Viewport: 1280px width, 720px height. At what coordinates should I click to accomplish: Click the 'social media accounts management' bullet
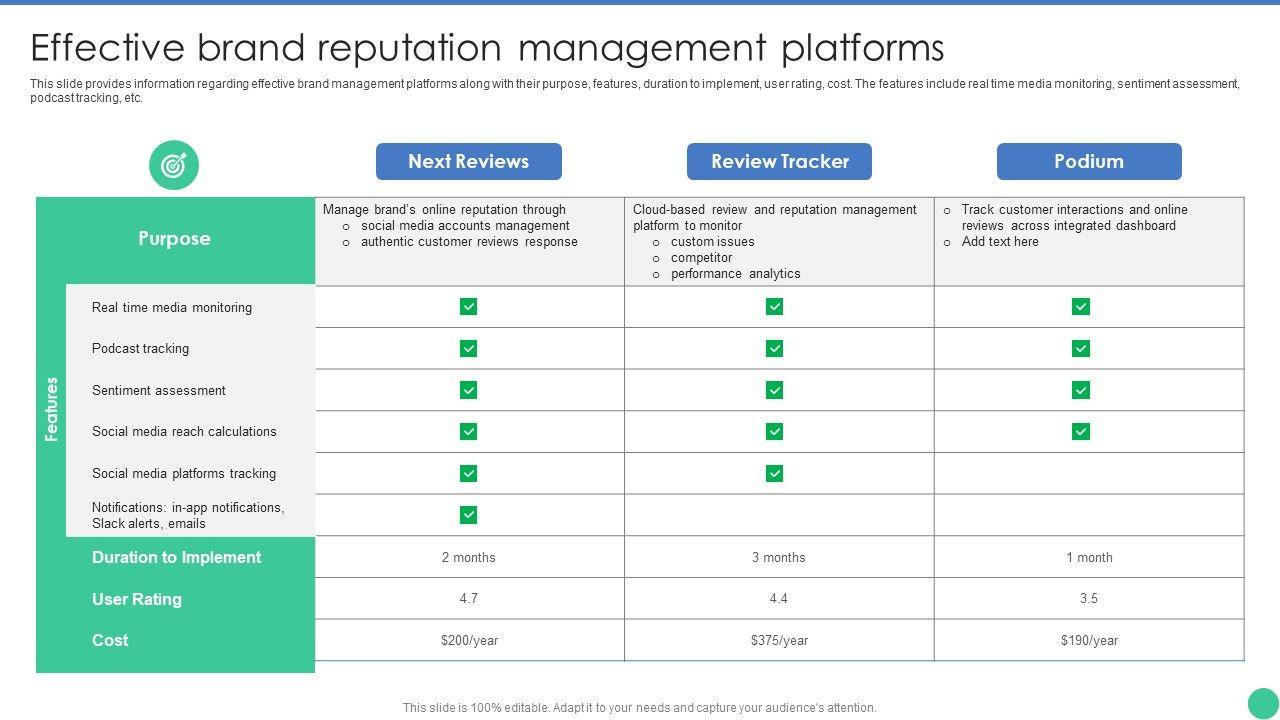pos(465,226)
